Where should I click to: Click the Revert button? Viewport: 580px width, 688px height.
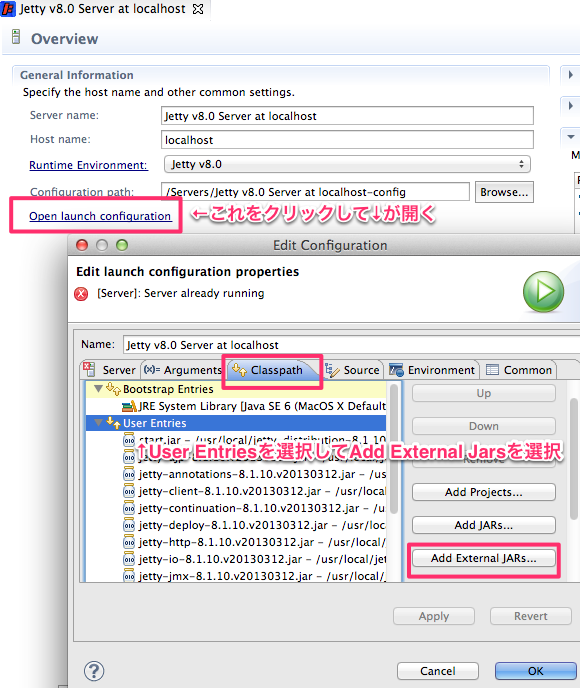tap(530, 616)
